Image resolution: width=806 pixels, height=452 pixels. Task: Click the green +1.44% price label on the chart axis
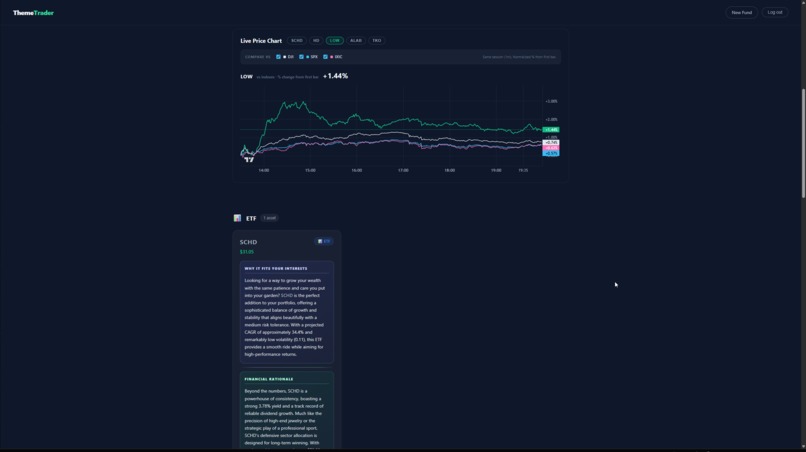coord(551,130)
